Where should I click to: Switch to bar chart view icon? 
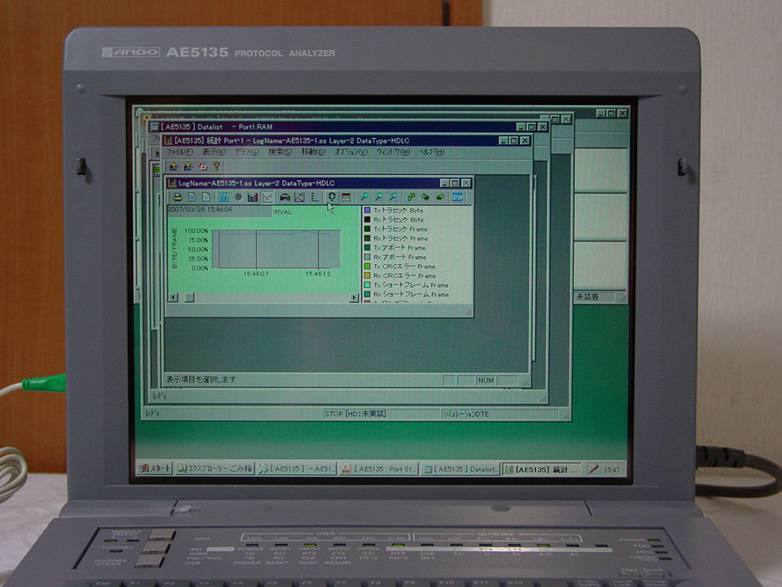tap(253, 197)
